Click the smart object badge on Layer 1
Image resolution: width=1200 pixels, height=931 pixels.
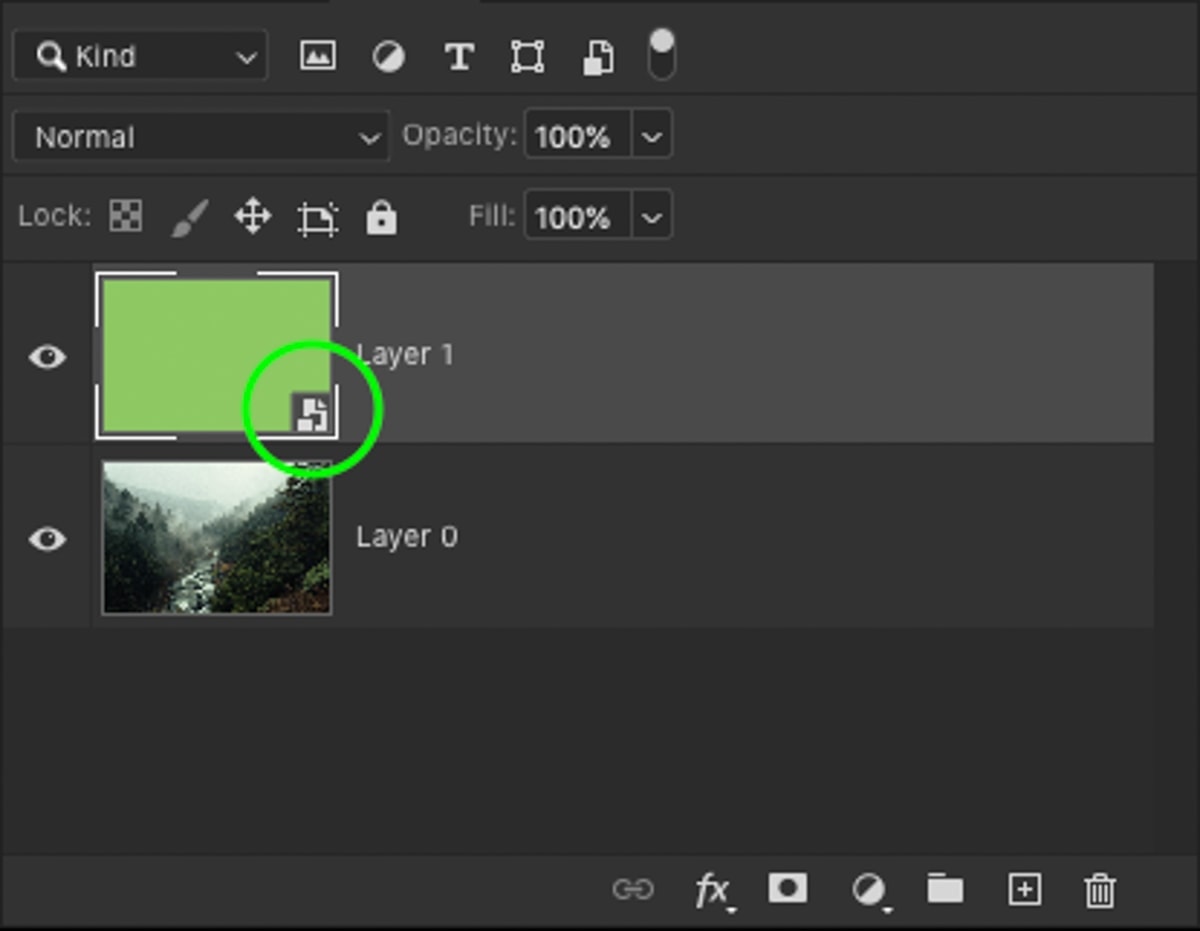312,413
